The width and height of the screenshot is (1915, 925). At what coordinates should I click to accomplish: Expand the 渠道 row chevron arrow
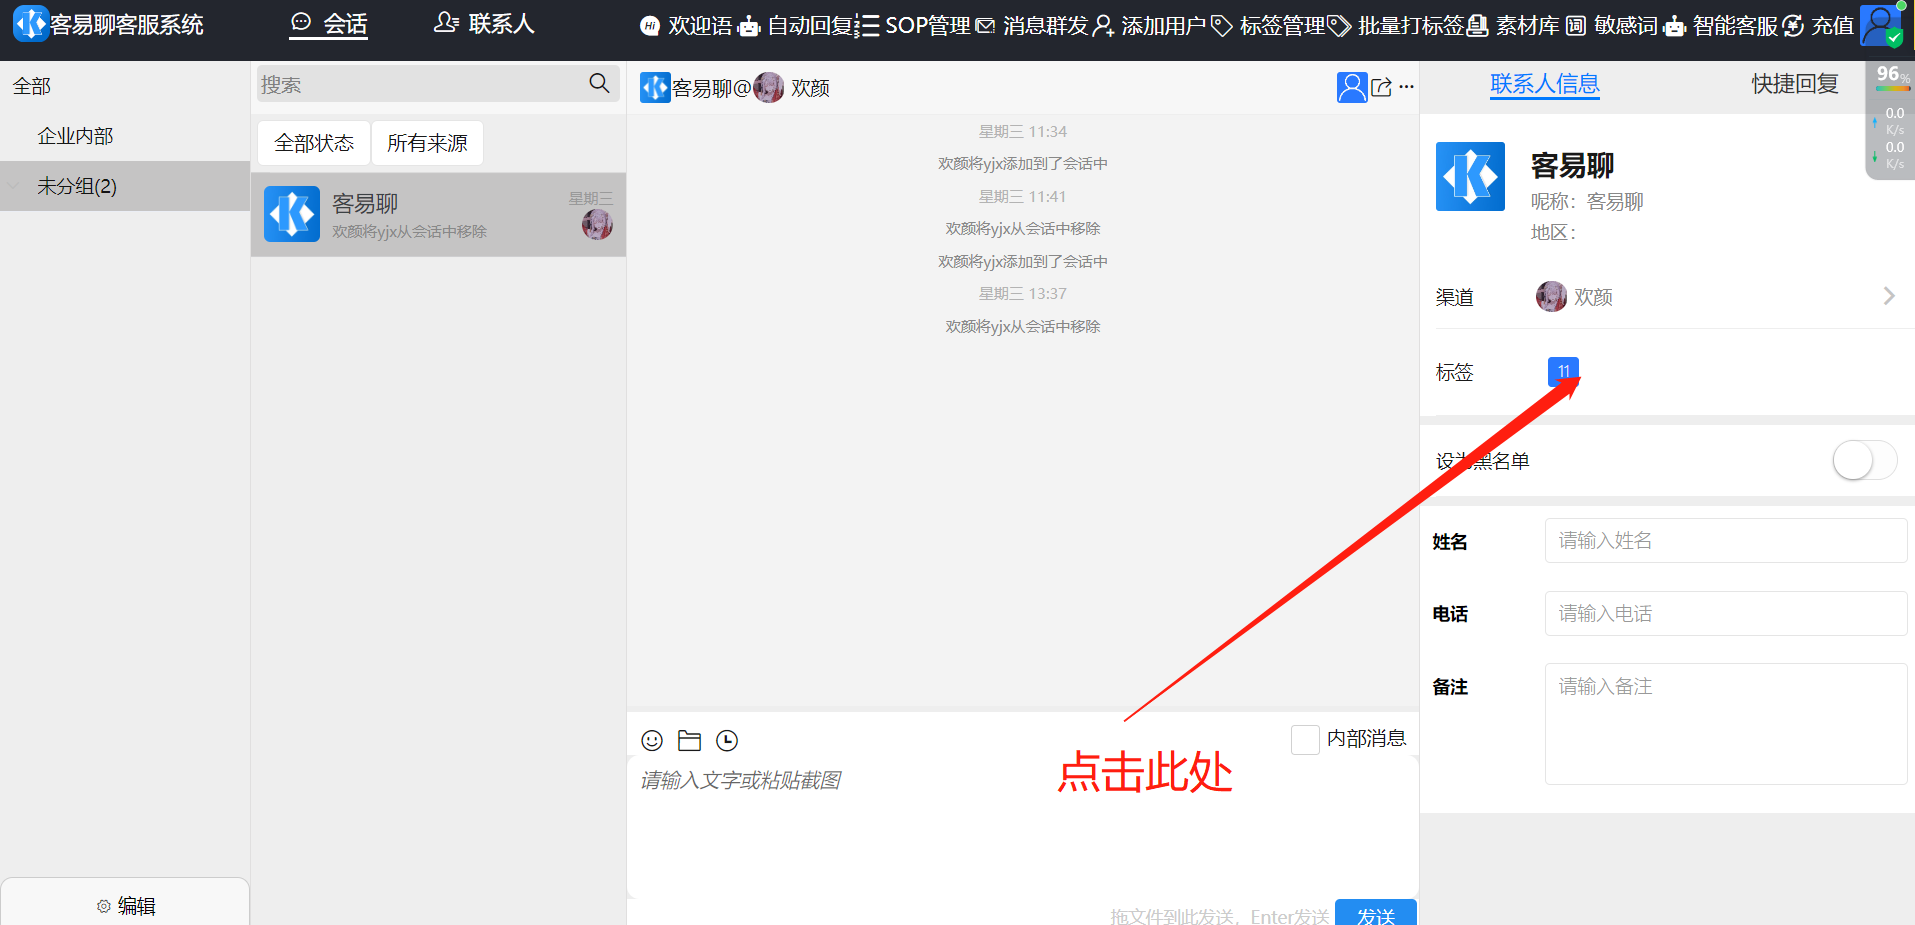tap(1889, 296)
